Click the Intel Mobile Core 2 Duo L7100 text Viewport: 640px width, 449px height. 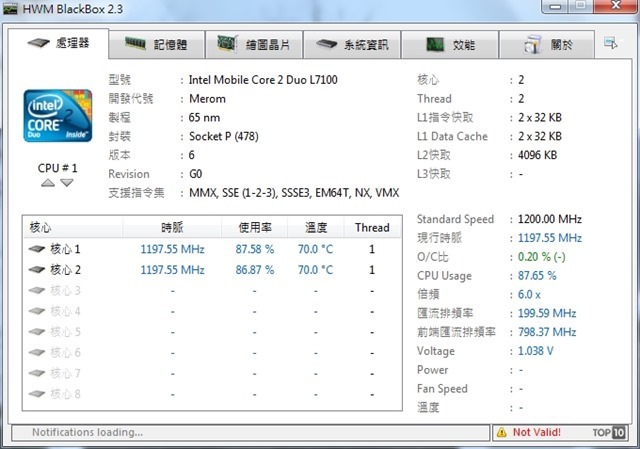263,80
